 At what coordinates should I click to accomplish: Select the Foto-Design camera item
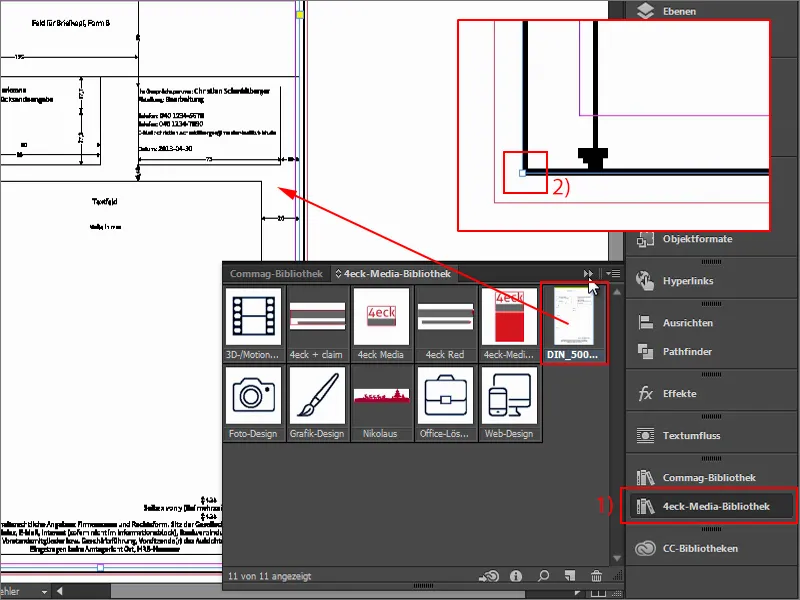coord(254,403)
